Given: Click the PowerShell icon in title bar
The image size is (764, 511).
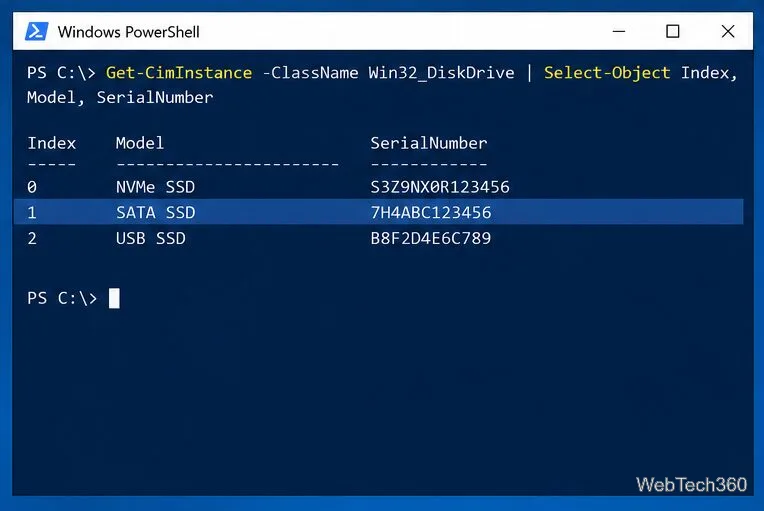Looking at the screenshot, I should (x=37, y=32).
